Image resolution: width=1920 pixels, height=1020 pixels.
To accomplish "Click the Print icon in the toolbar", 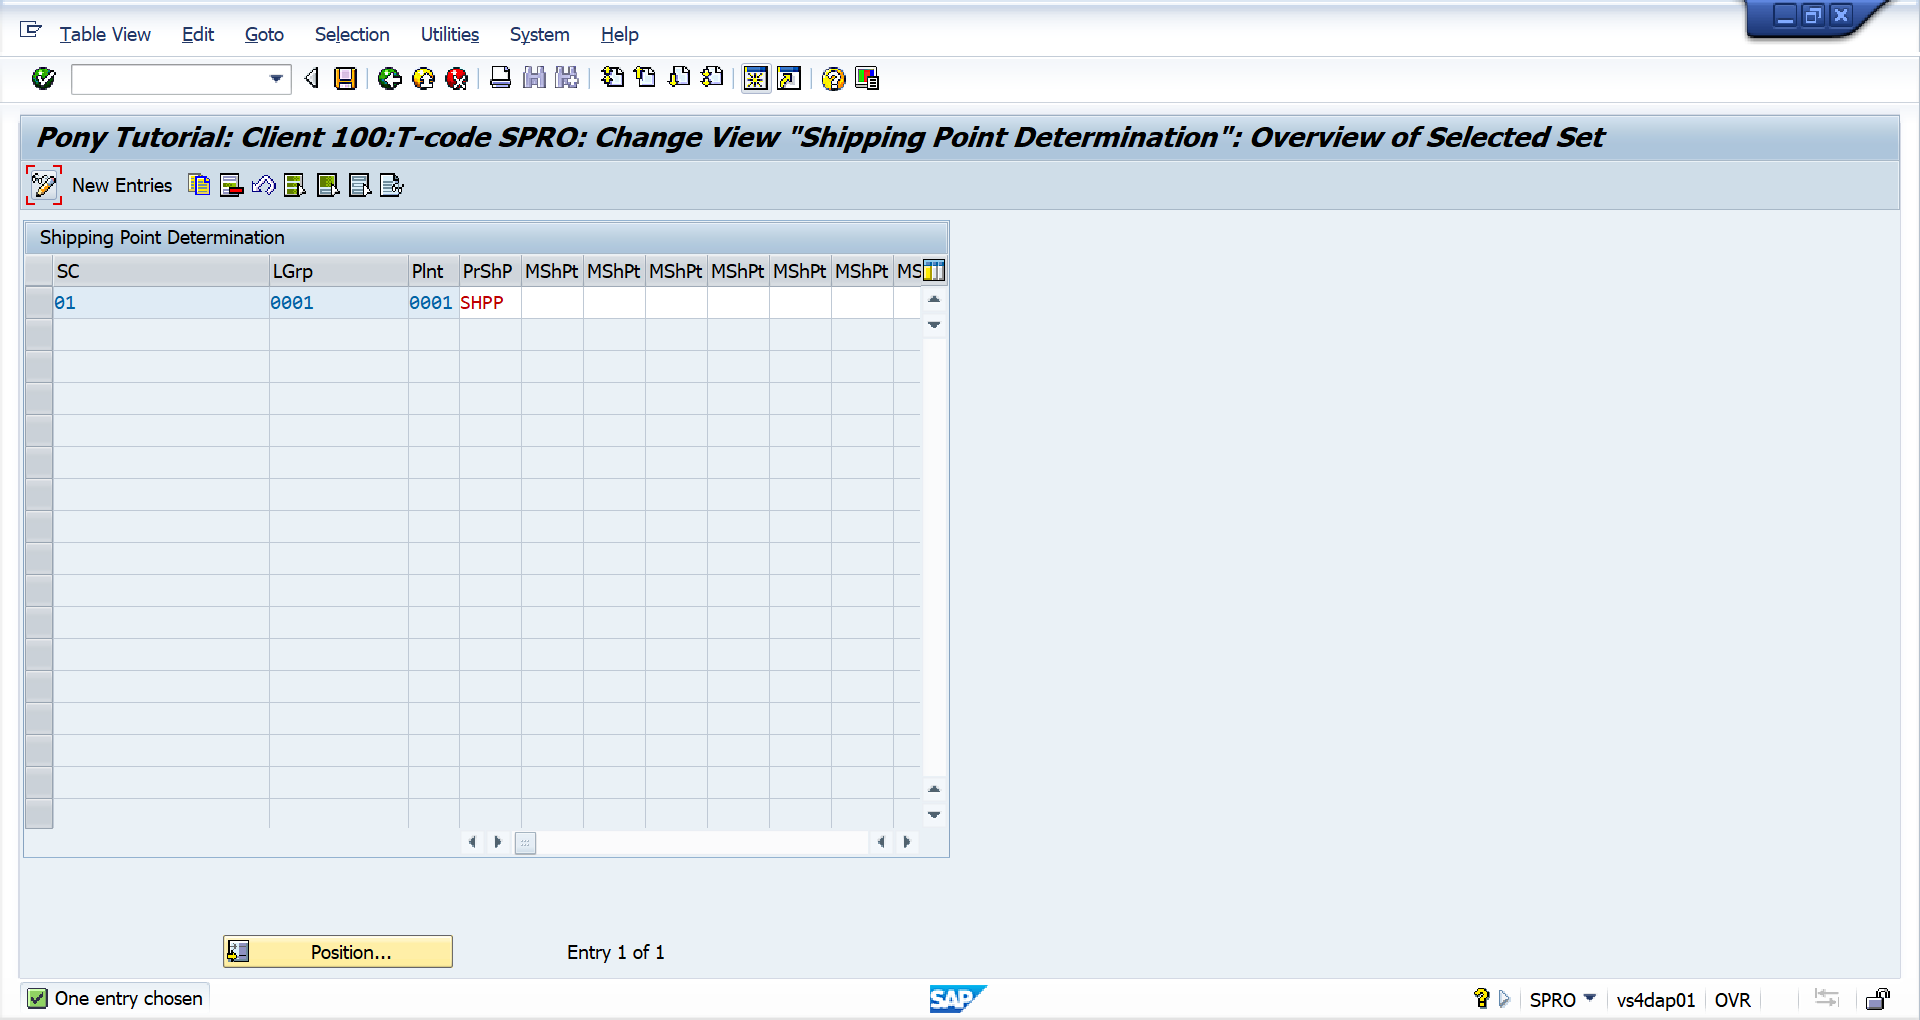I will [x=500, y=79].
